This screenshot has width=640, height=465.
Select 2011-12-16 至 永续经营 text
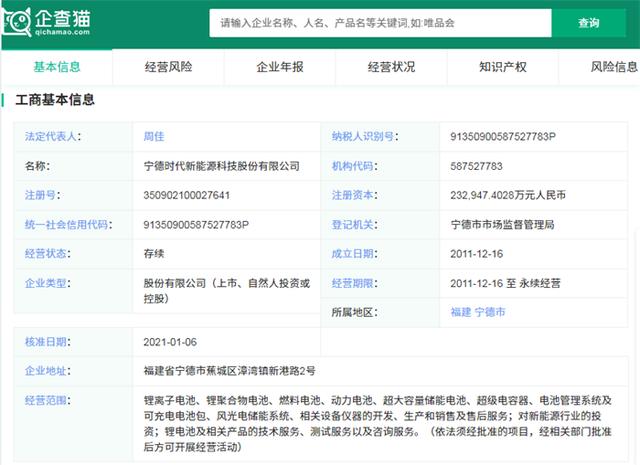[505, 283]
